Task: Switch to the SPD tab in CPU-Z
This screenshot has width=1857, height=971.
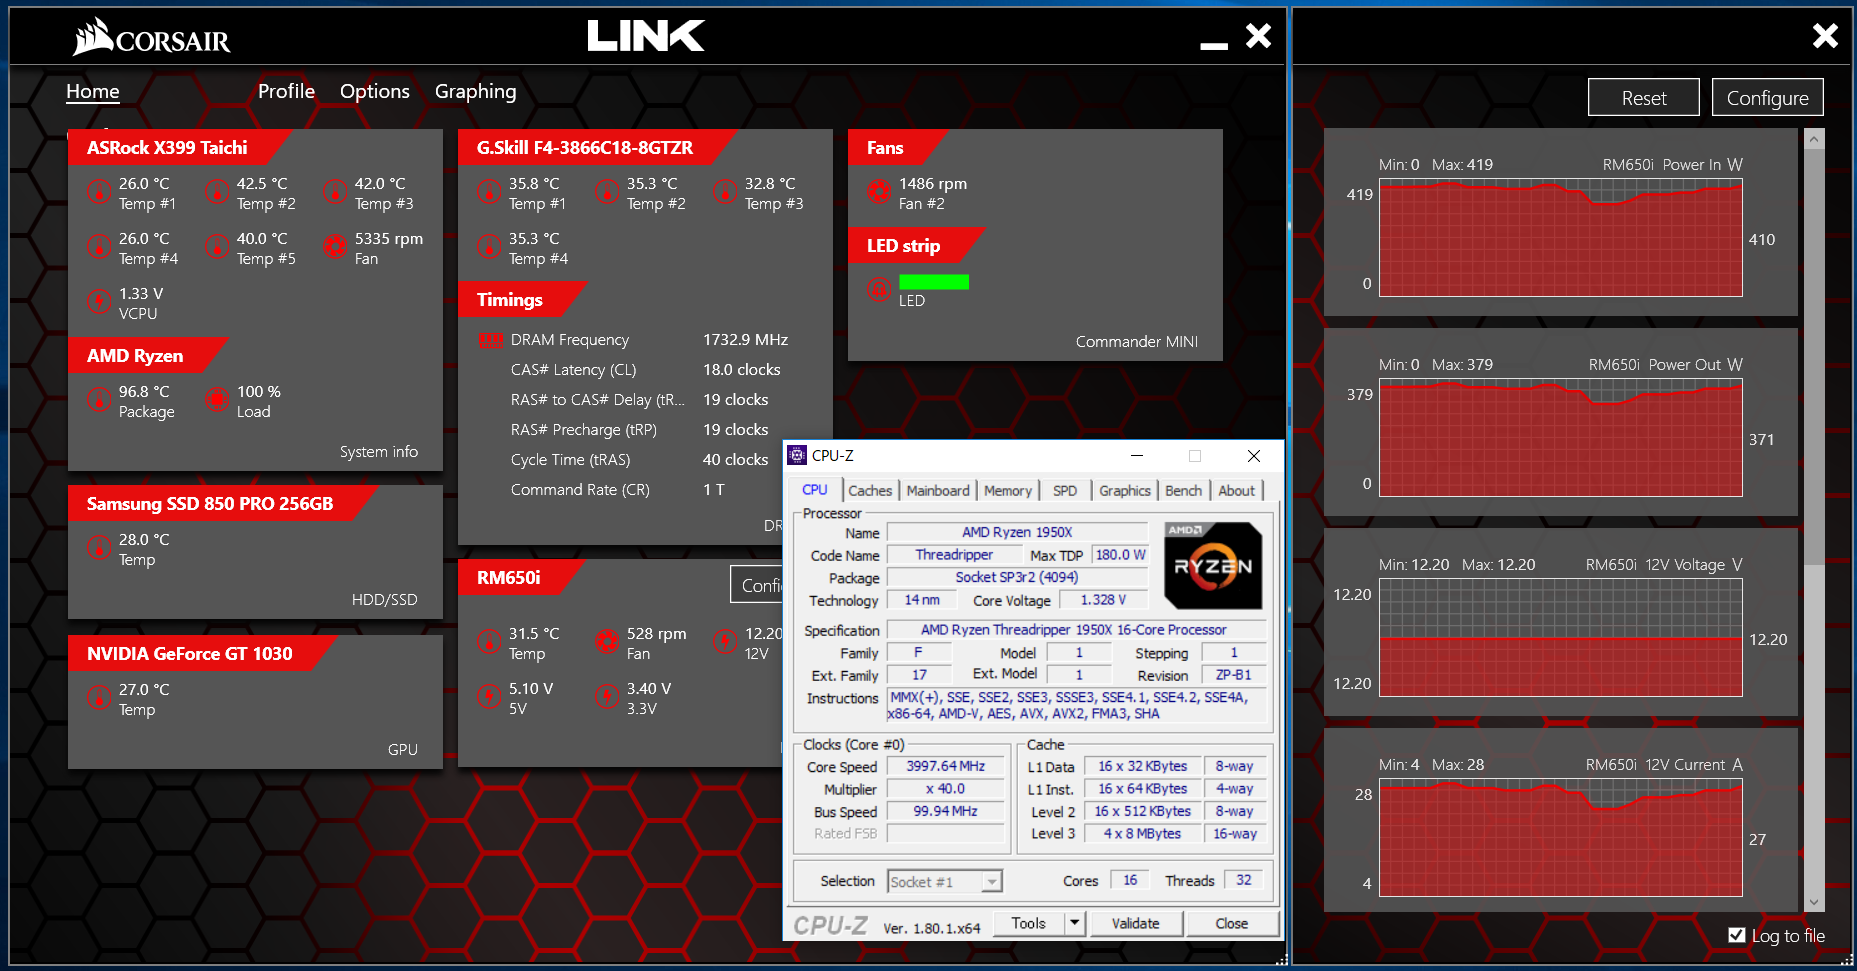Action: pos(1065,490)
